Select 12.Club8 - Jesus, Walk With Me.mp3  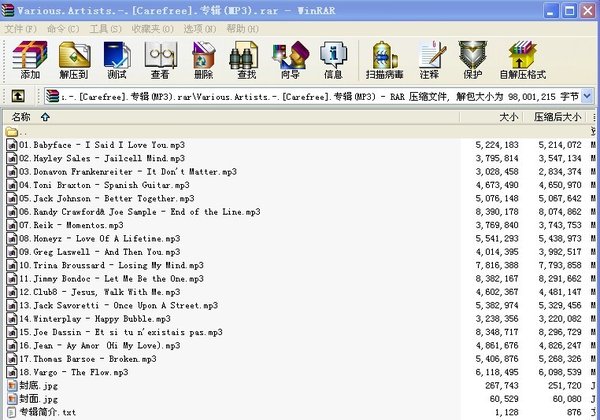(x=100, y=292)
